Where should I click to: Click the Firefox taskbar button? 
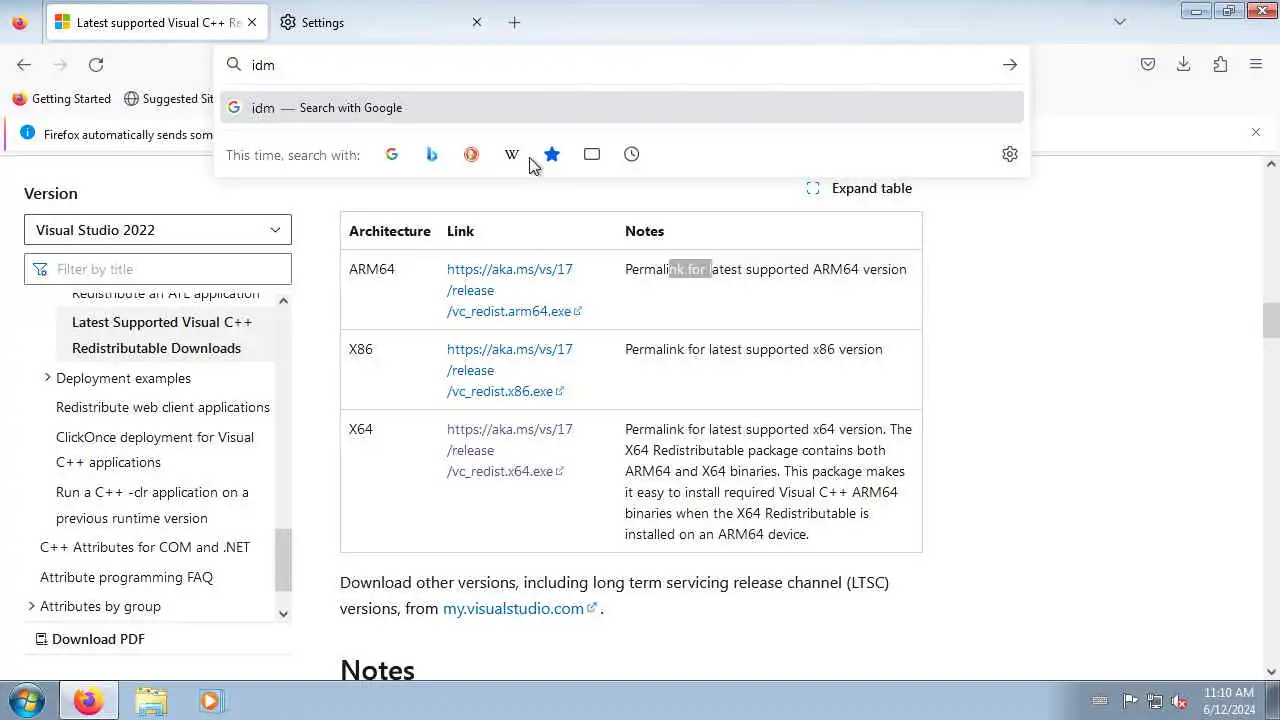(88, 701)
